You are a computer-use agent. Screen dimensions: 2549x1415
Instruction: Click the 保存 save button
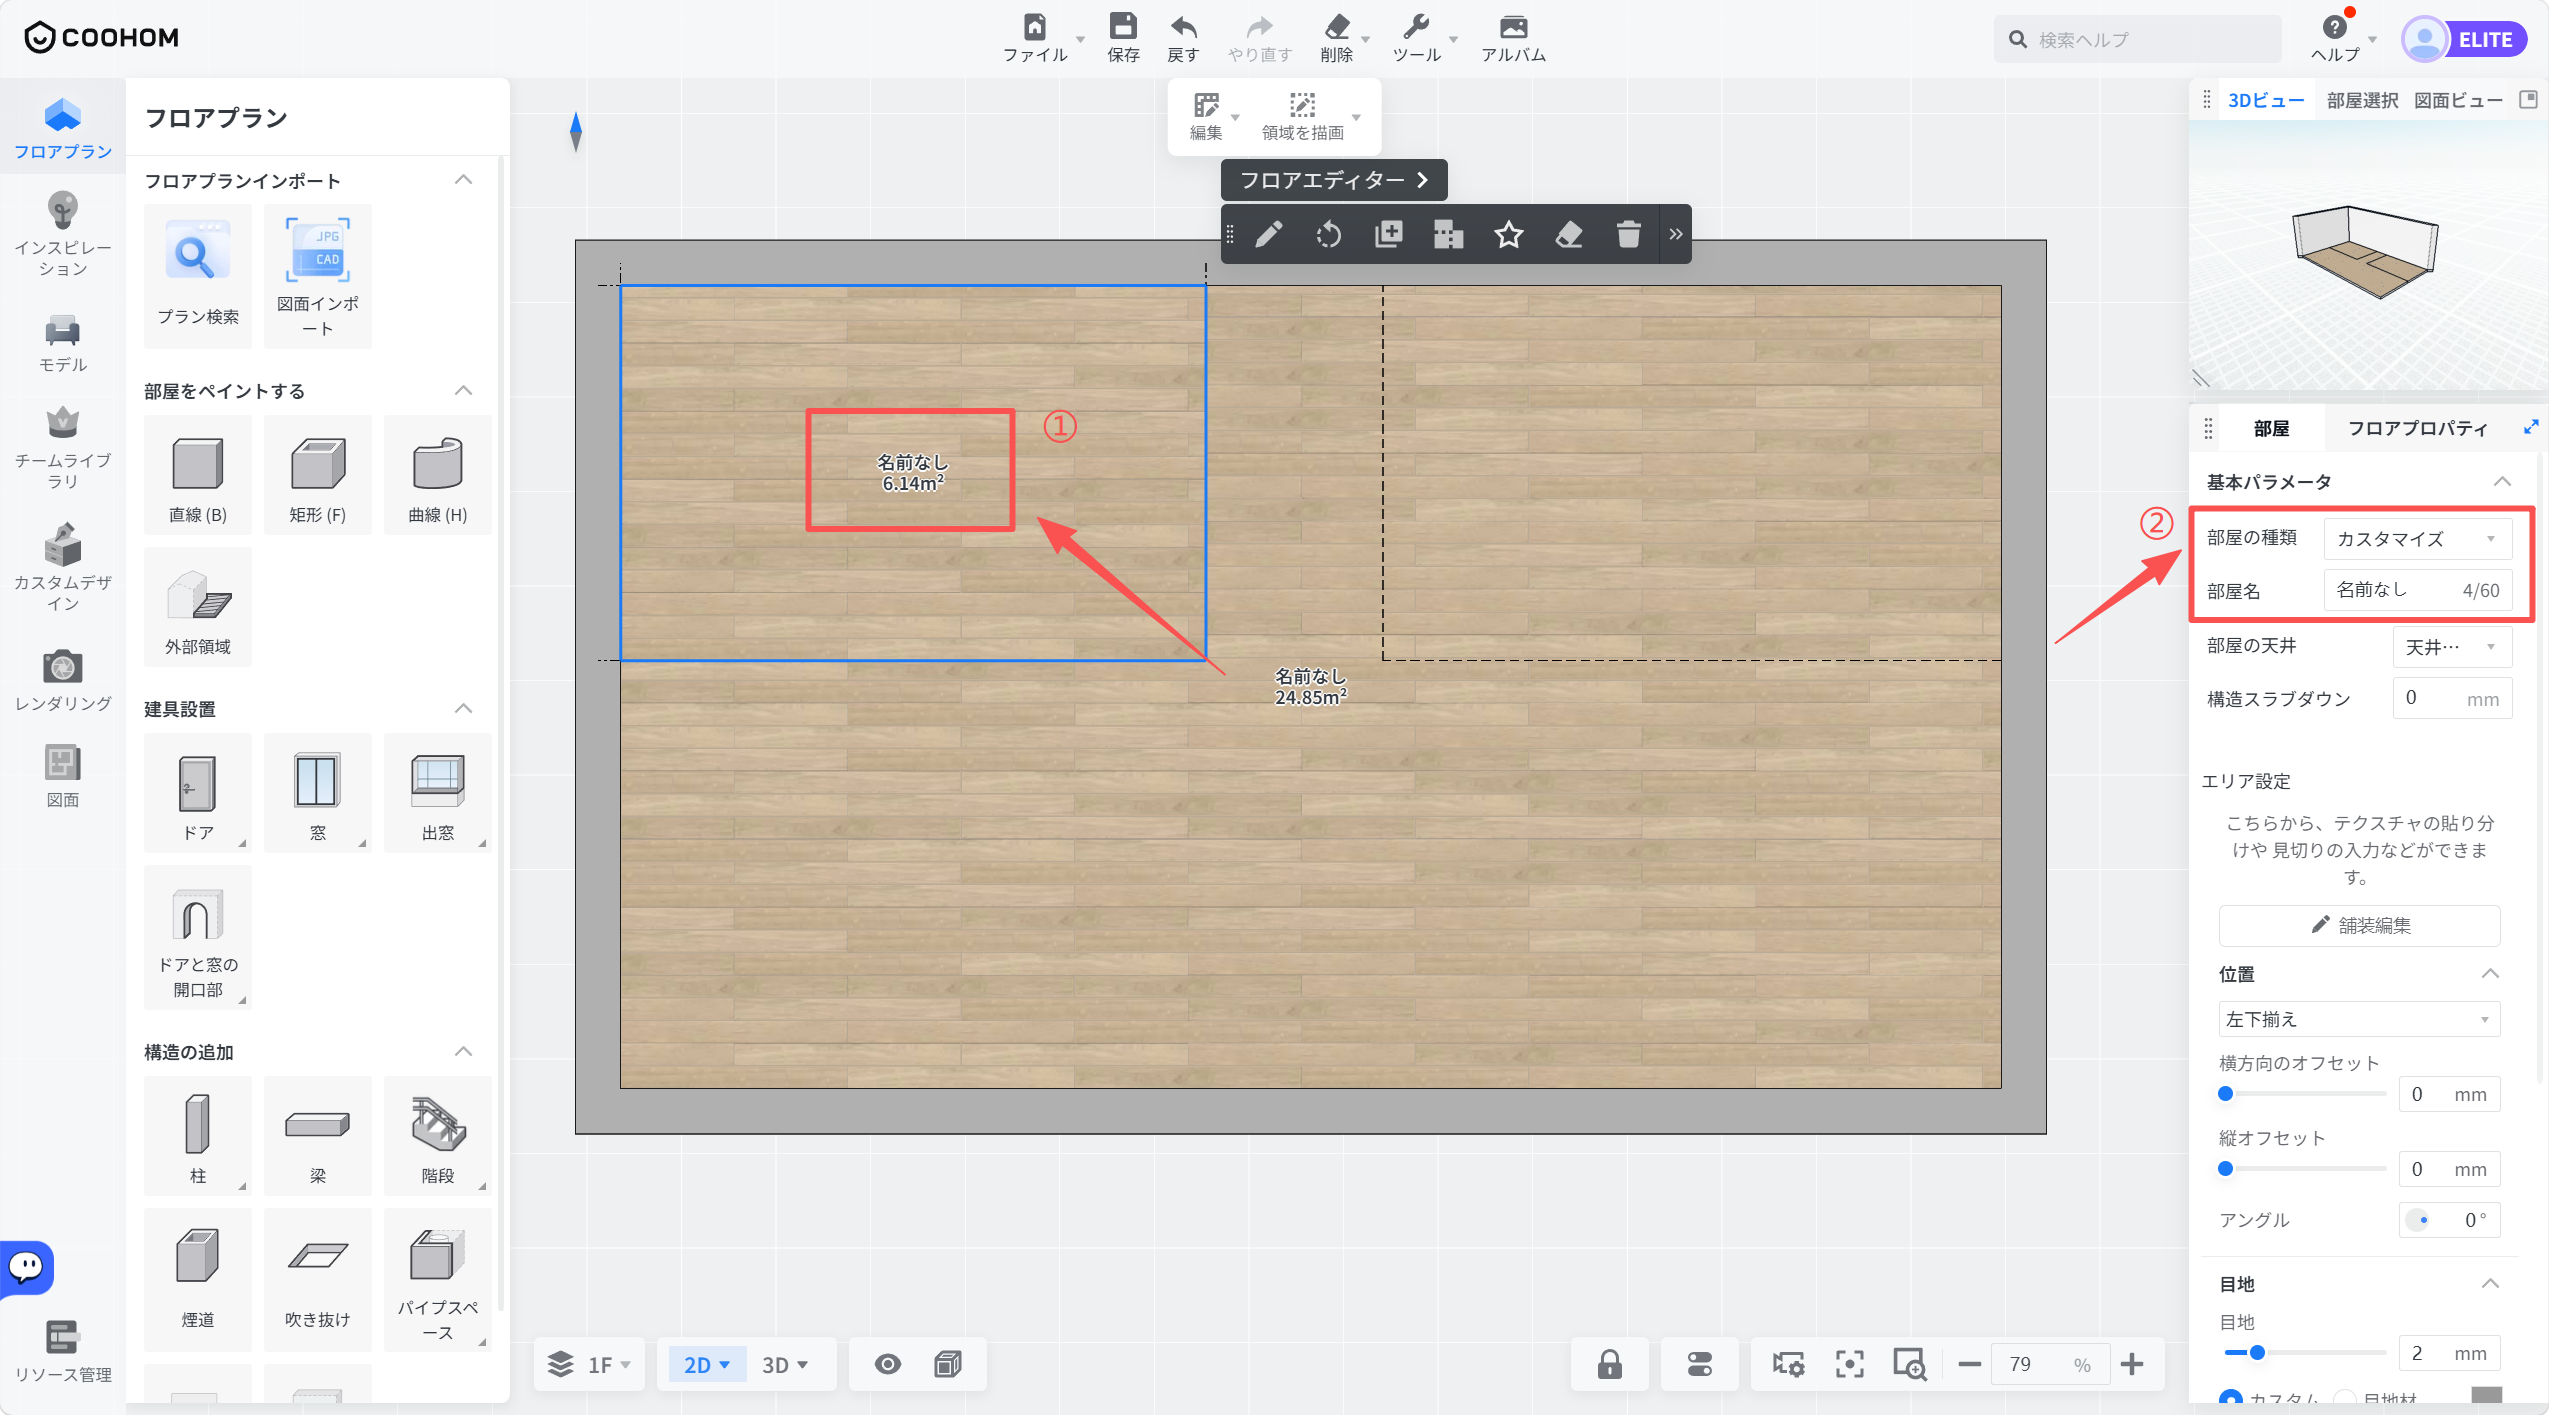pos(1123,39)
